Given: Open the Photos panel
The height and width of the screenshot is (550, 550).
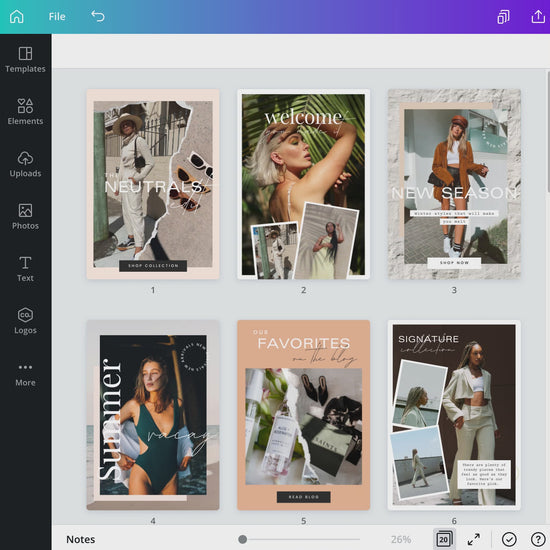Looking at the screenshot, I should 25,216.
